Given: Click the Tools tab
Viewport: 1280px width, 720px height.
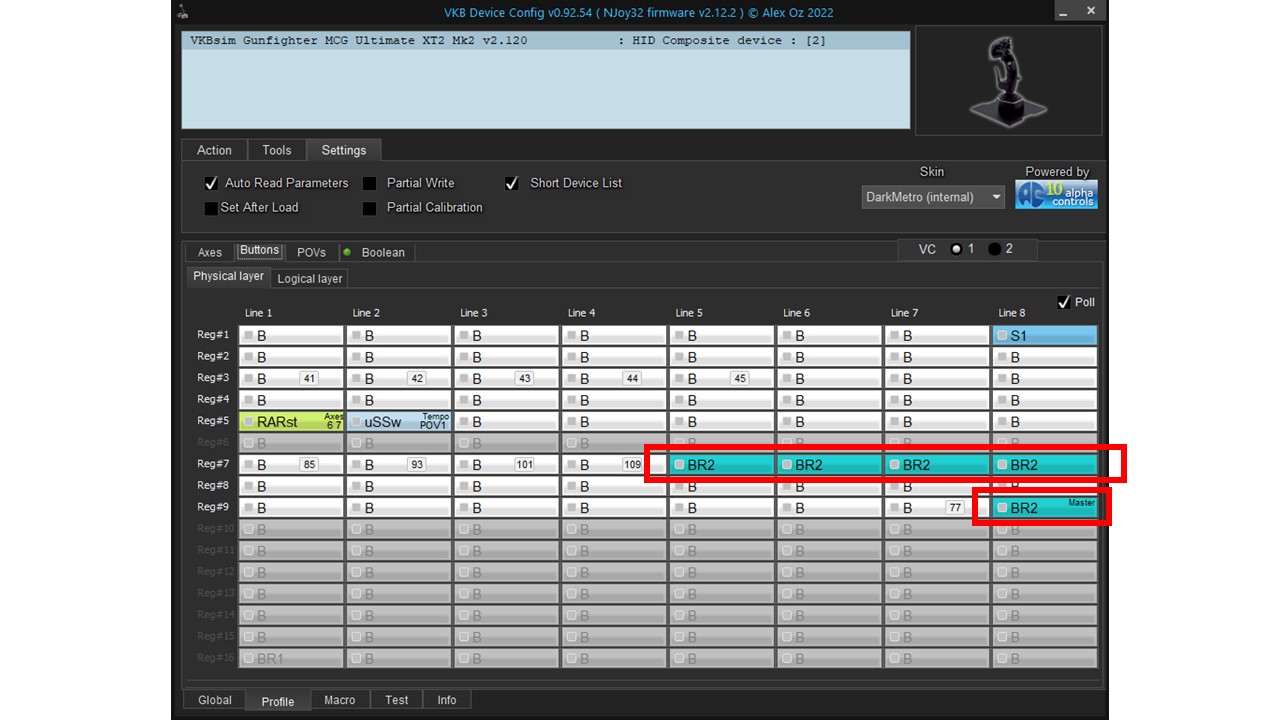Looking at the screenshot, I should 277,150.
